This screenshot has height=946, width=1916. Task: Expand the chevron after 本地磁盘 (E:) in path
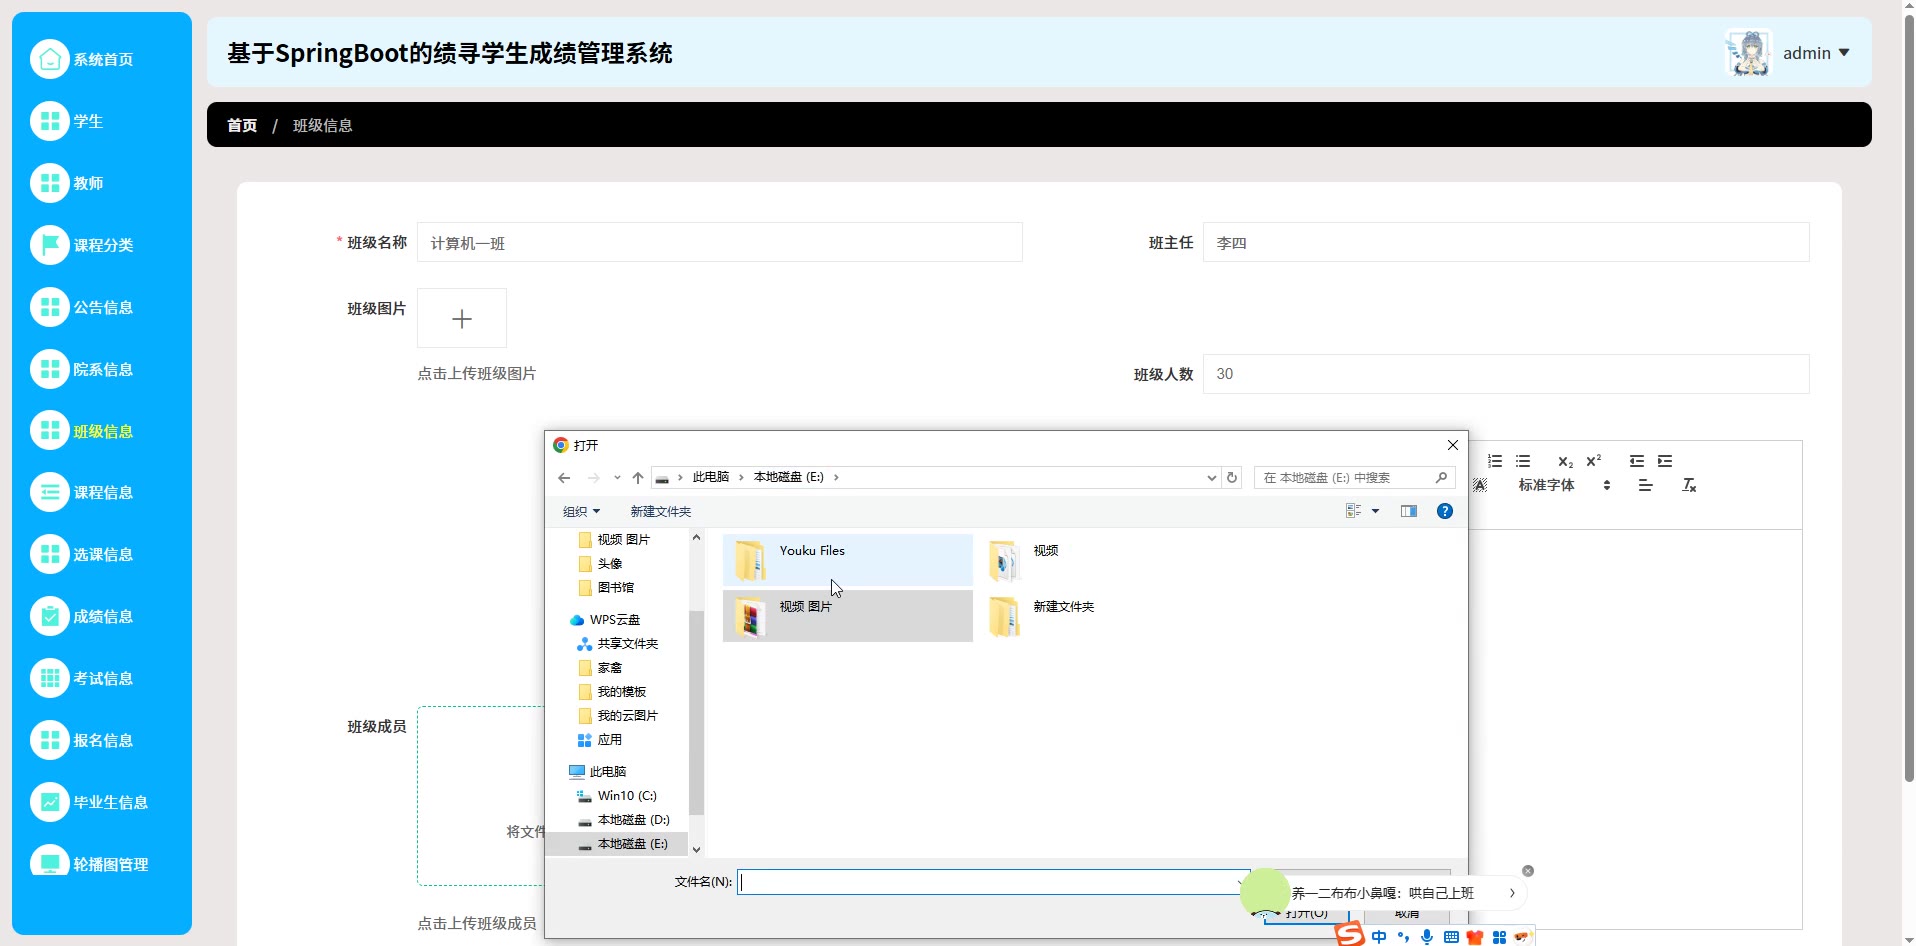836,478
